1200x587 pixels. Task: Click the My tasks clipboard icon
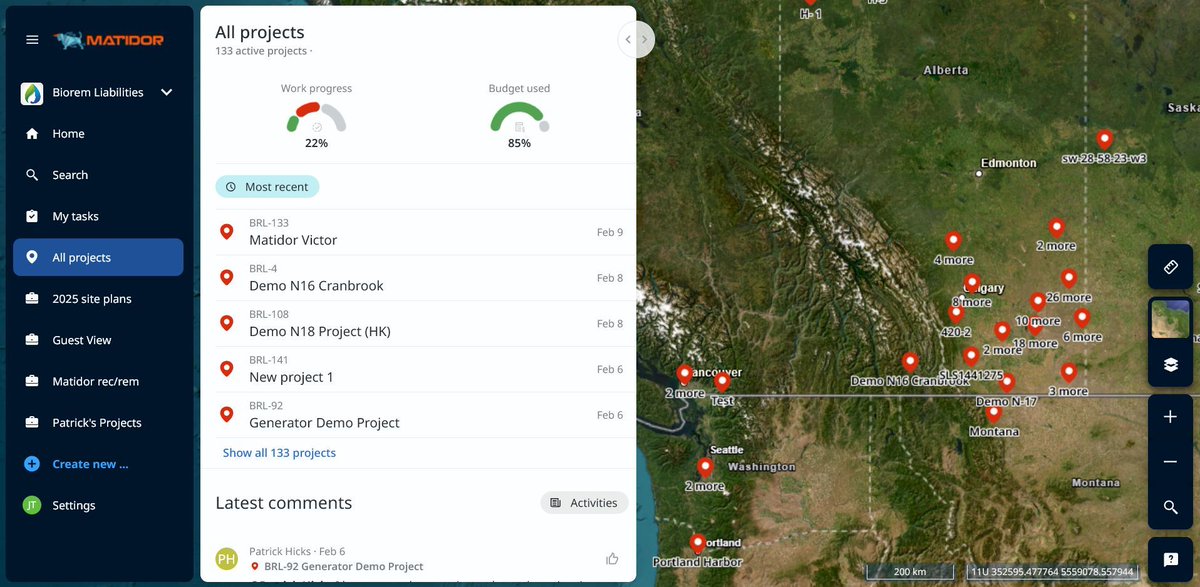pyautogui.click(x=32, y=216)
